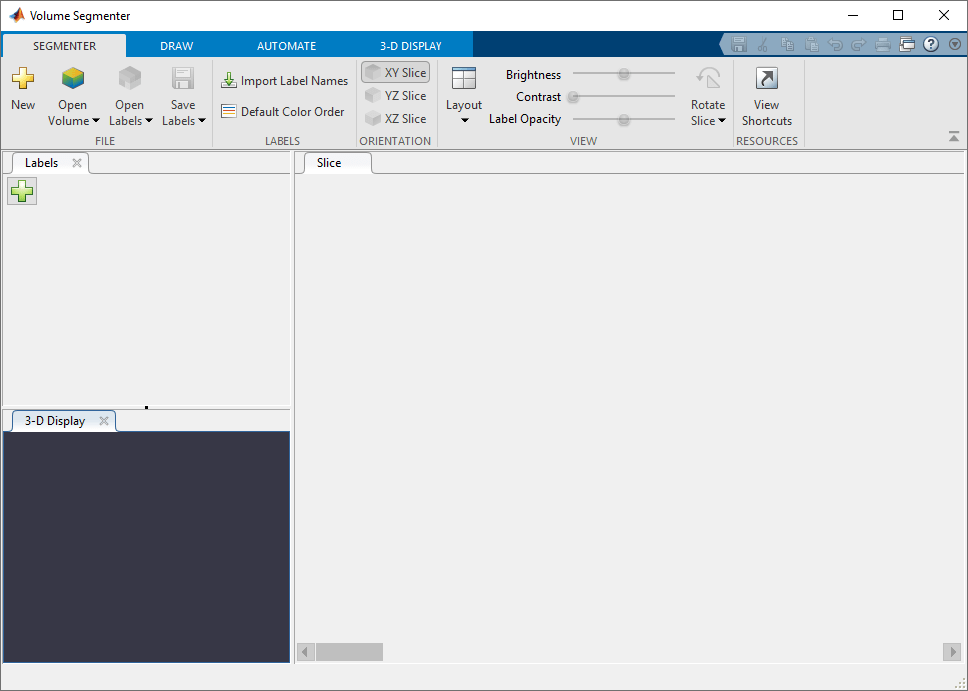Click the New session plus icon
This screenshot has width=968, height=691.
point(23,78)
